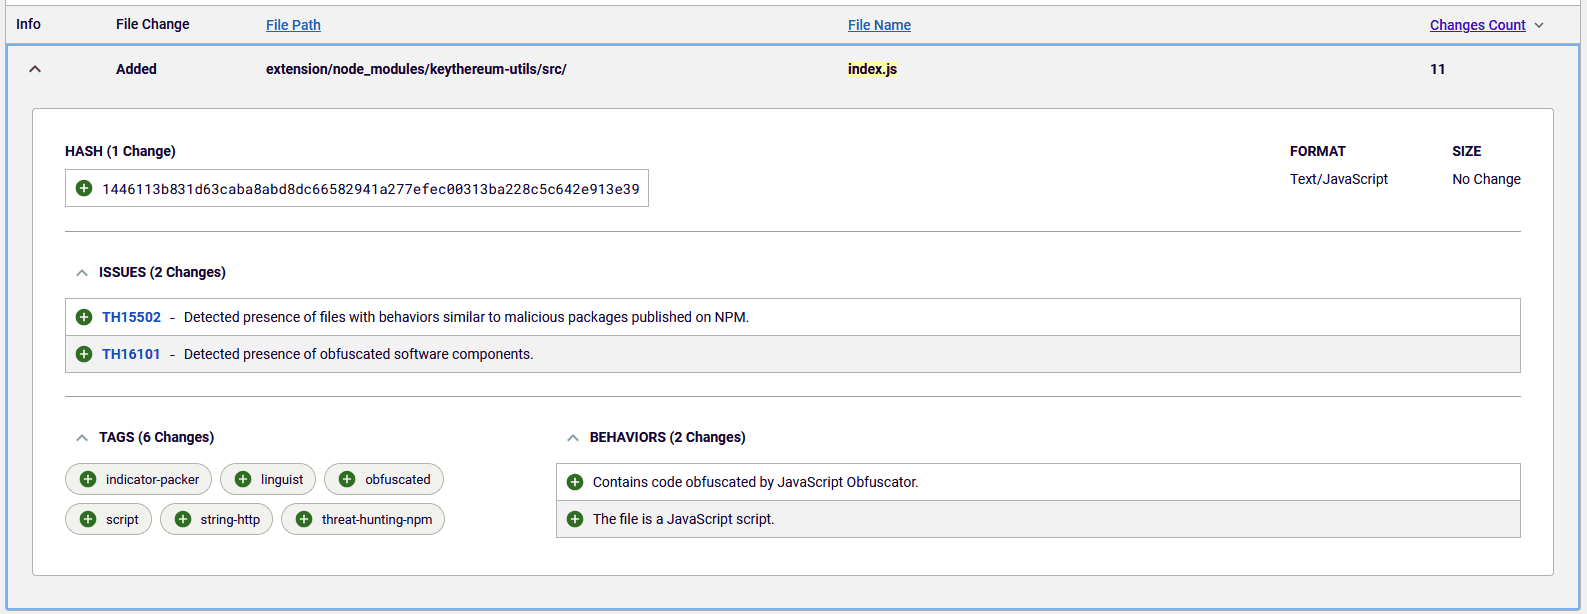Click the 'HASH (1 Change)' heading

[120, 151]
